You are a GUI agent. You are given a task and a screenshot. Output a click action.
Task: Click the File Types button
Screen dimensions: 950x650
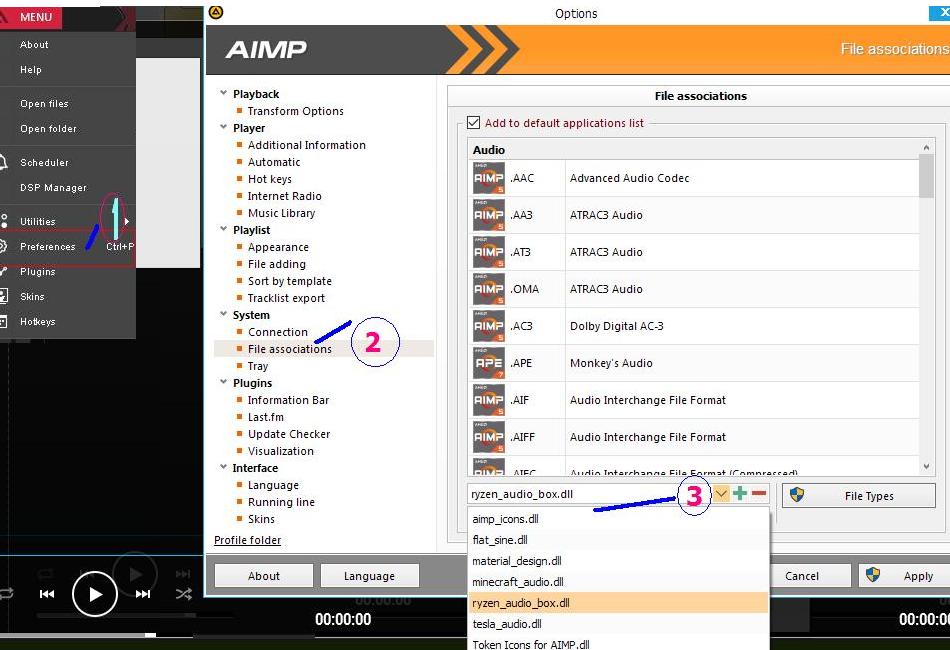[859, 496]
